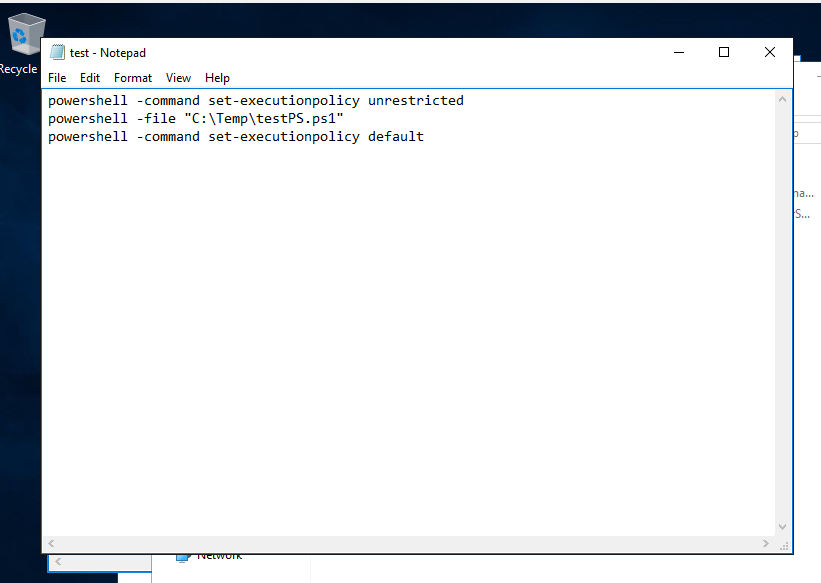This screenshot has width=821, height=583.
Task: Click the horizontal scrollbar left arrow in Notepad
Action: 51,544
